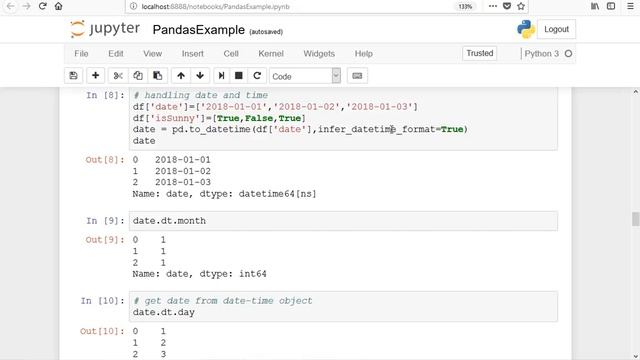
Task: Open the cell type Code dropdown
Action: click(x=305, y=76)
